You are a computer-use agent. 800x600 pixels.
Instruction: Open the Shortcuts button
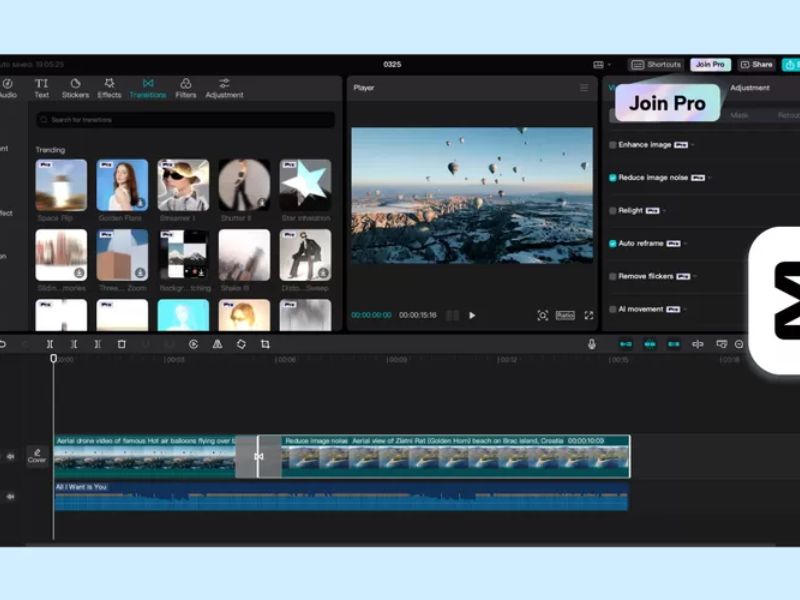pyautogui.click(x=656, y=65)
